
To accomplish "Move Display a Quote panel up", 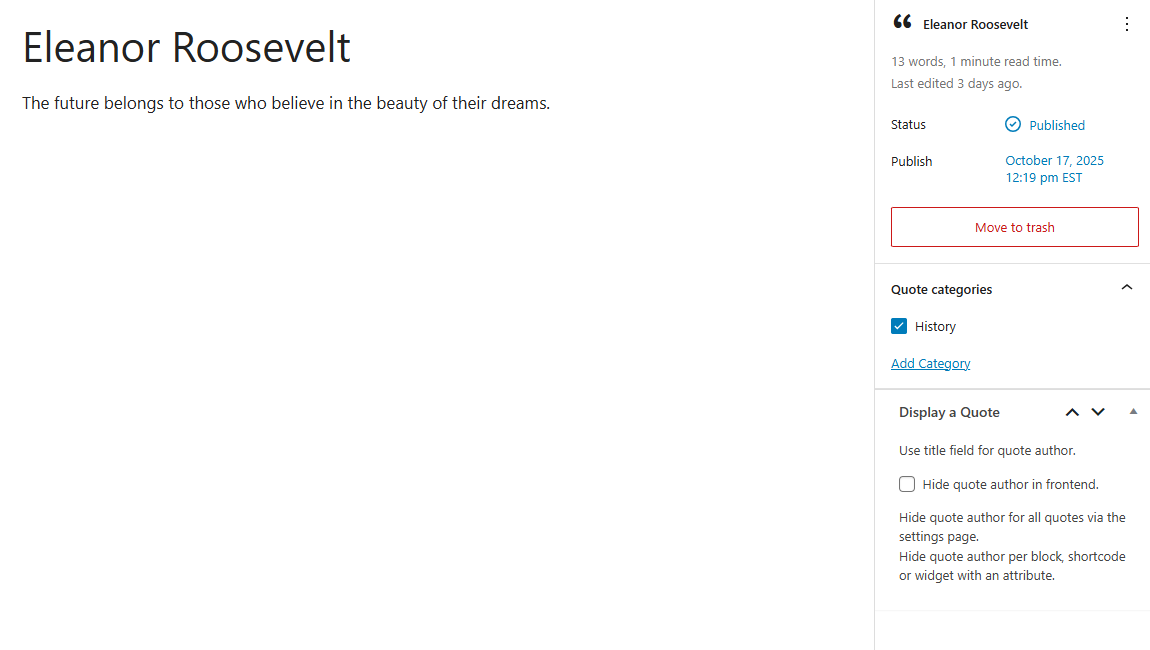I will pos(1072,412).
